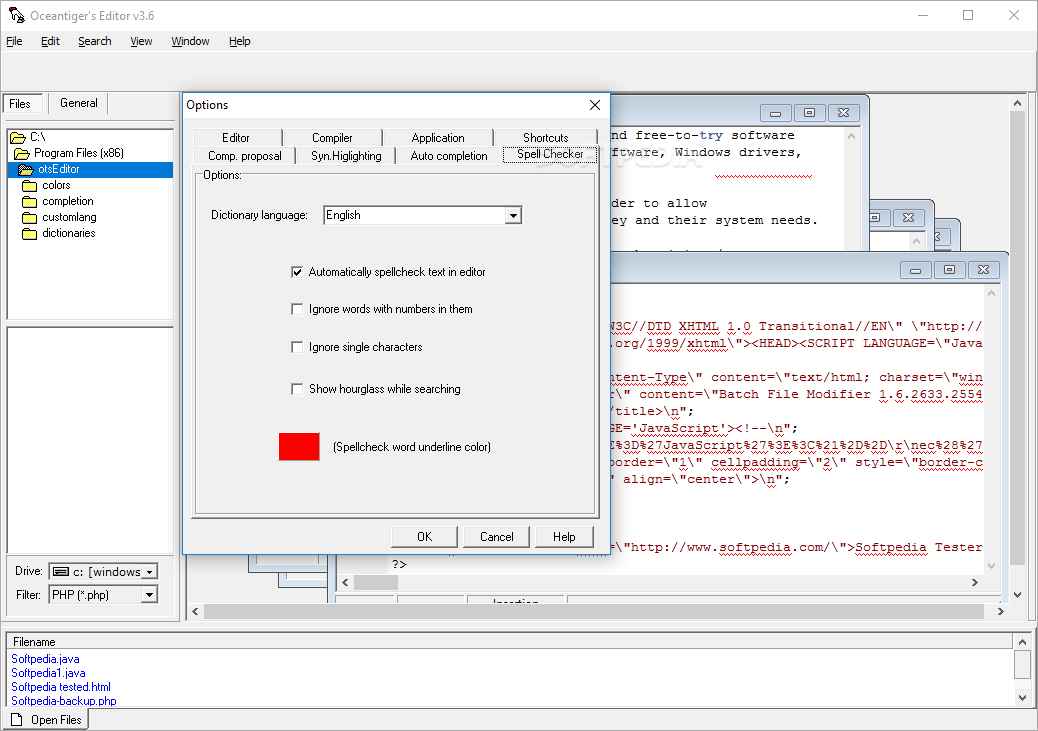1038x731 pixels.
Task: Switch to the Auto completion tab
Action: (x=449, y=156)
